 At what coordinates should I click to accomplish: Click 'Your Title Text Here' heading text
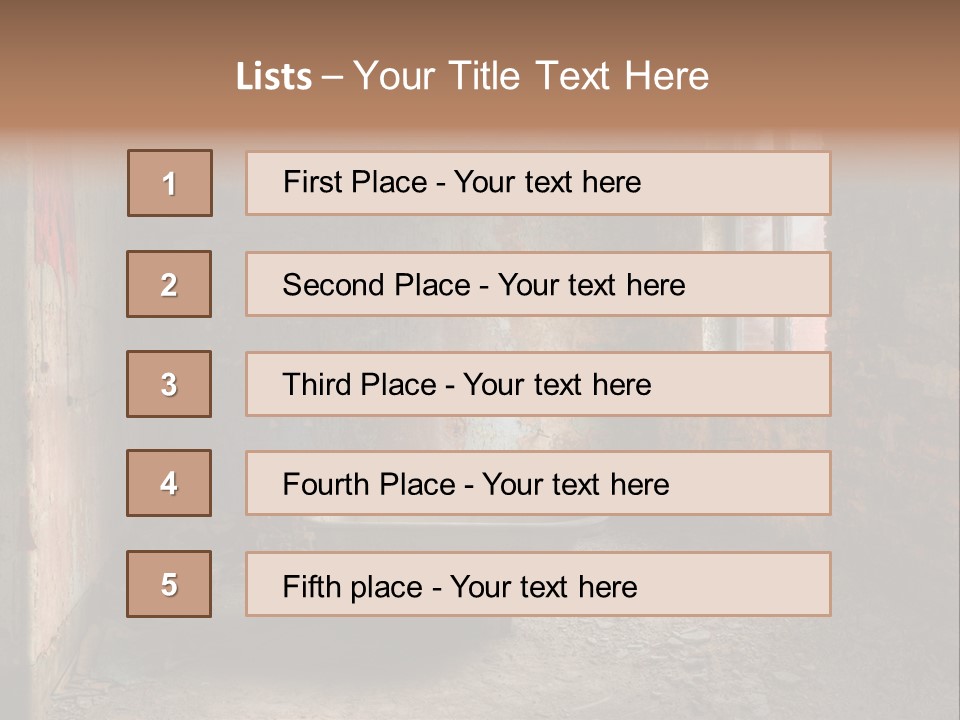tap(531, 76)
